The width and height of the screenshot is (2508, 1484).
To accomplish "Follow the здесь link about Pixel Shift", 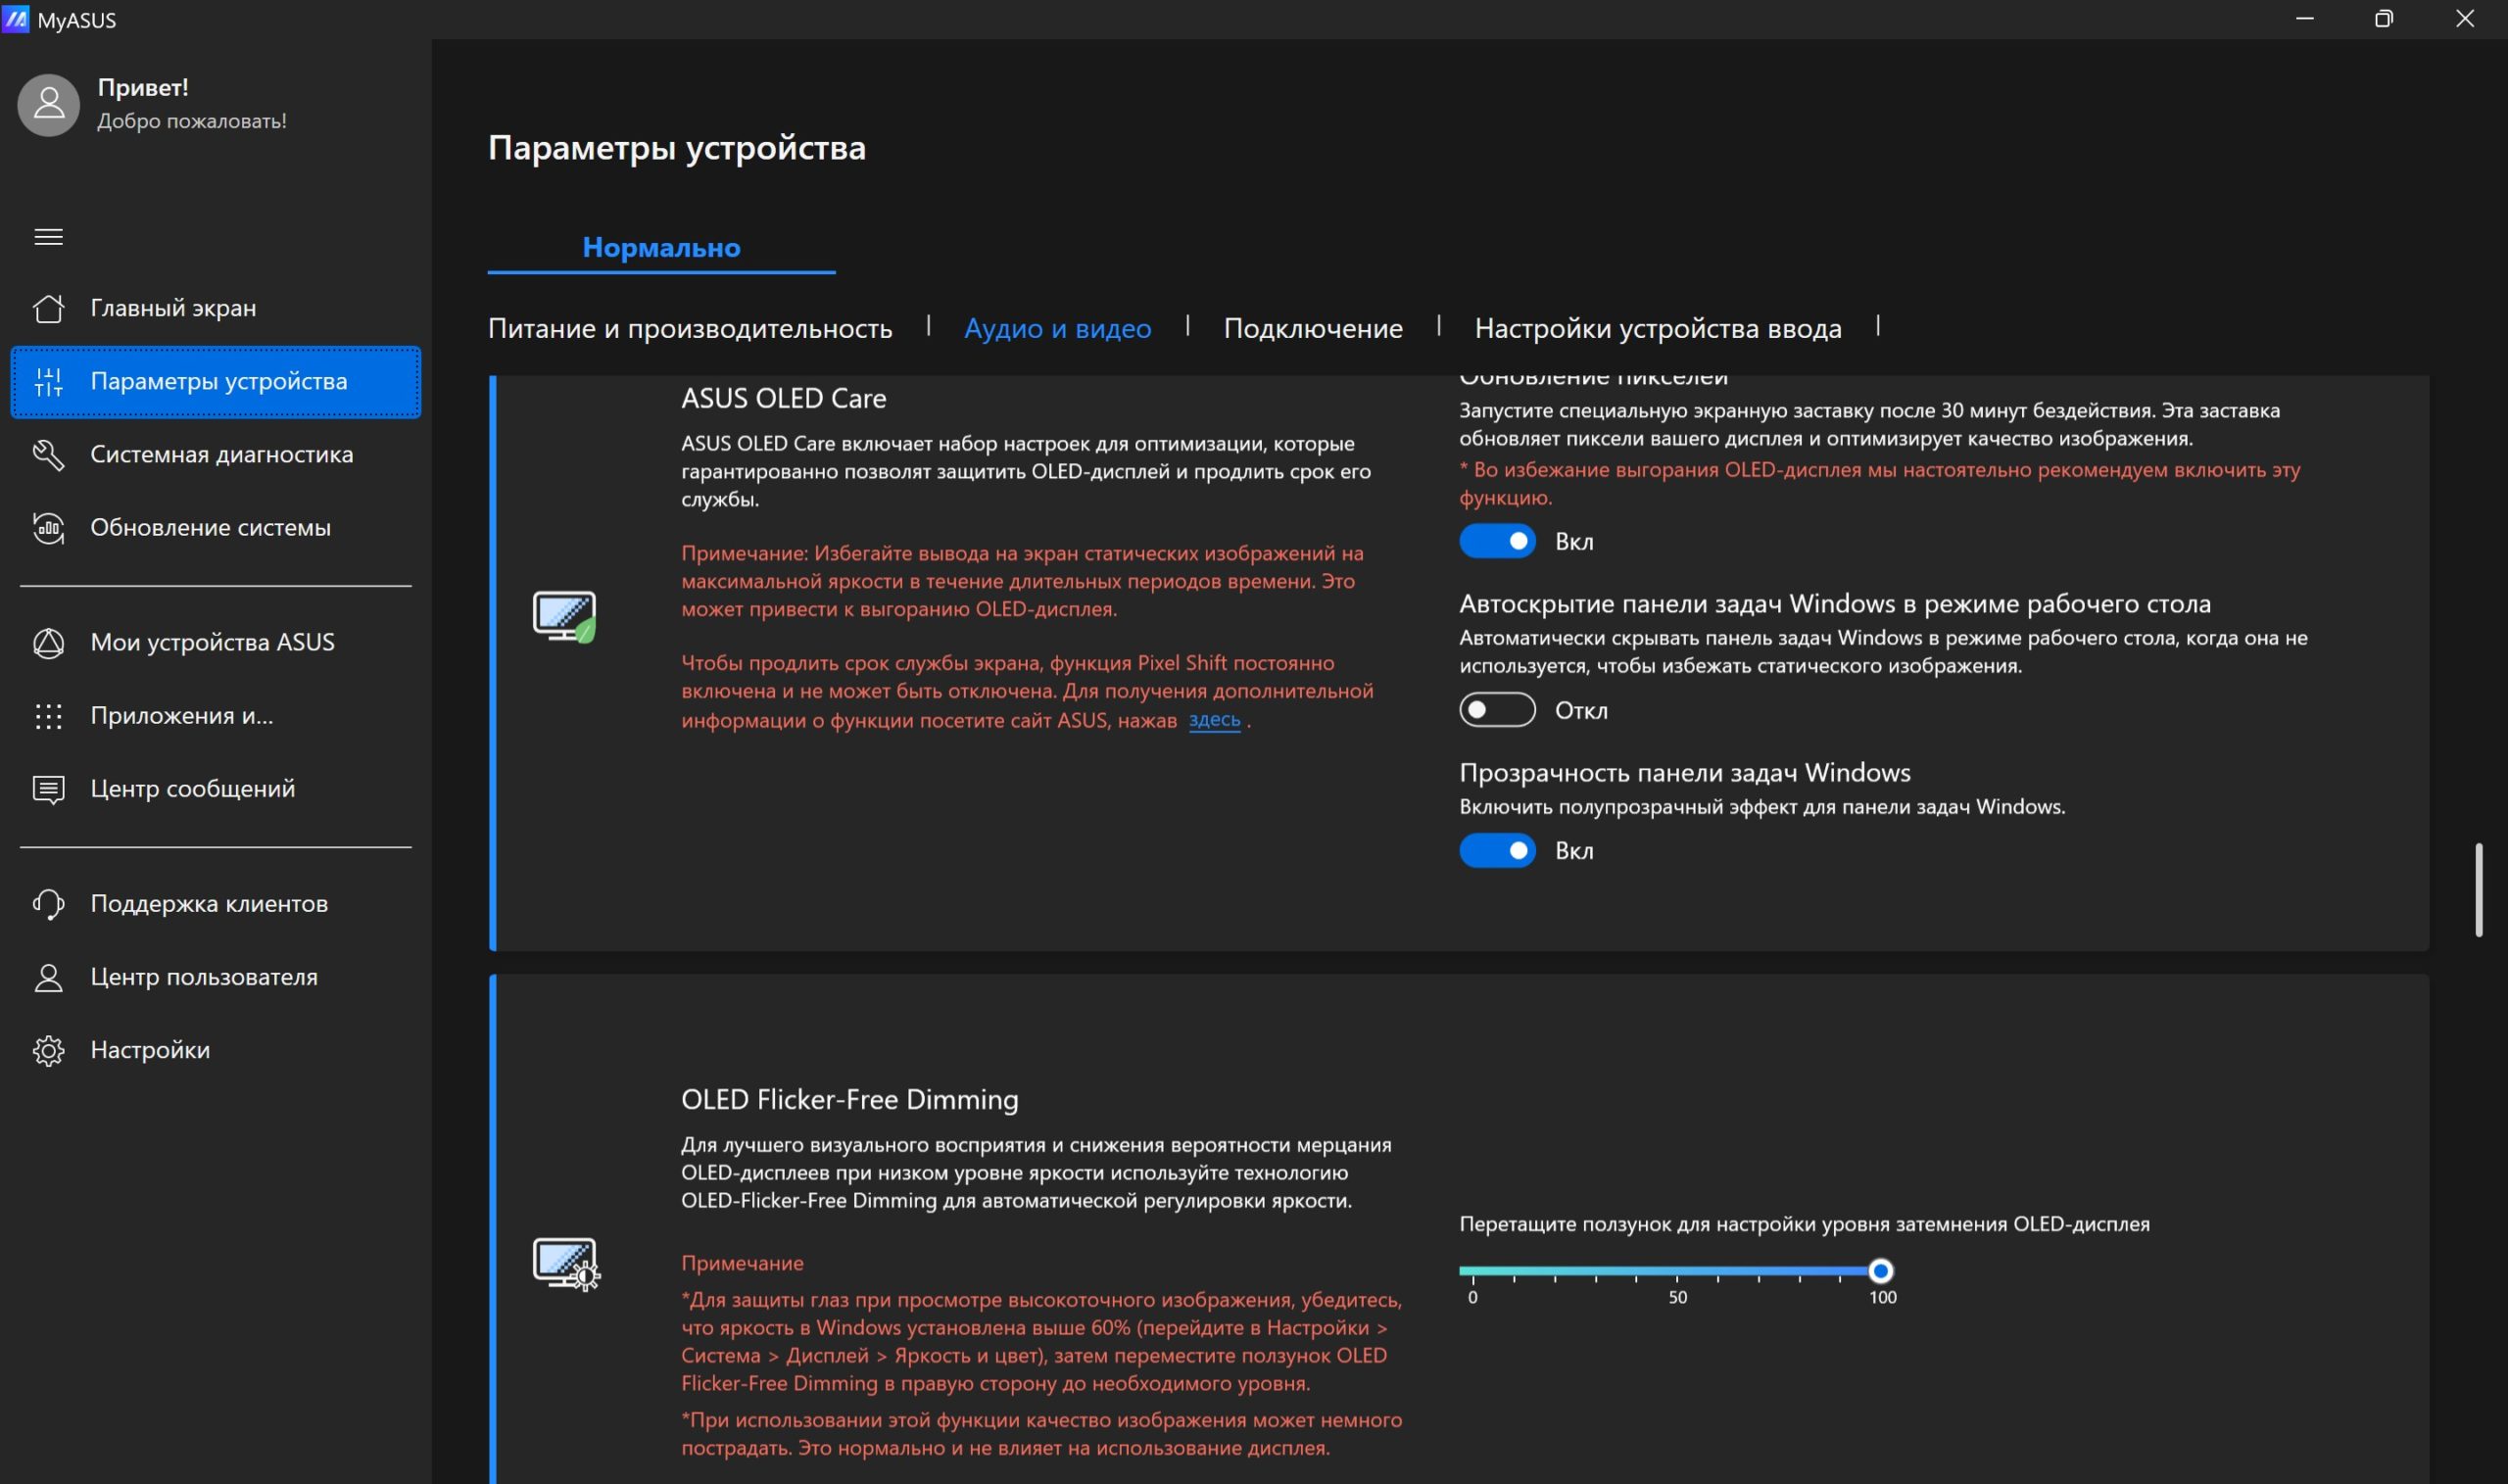I will point(1214,720).
